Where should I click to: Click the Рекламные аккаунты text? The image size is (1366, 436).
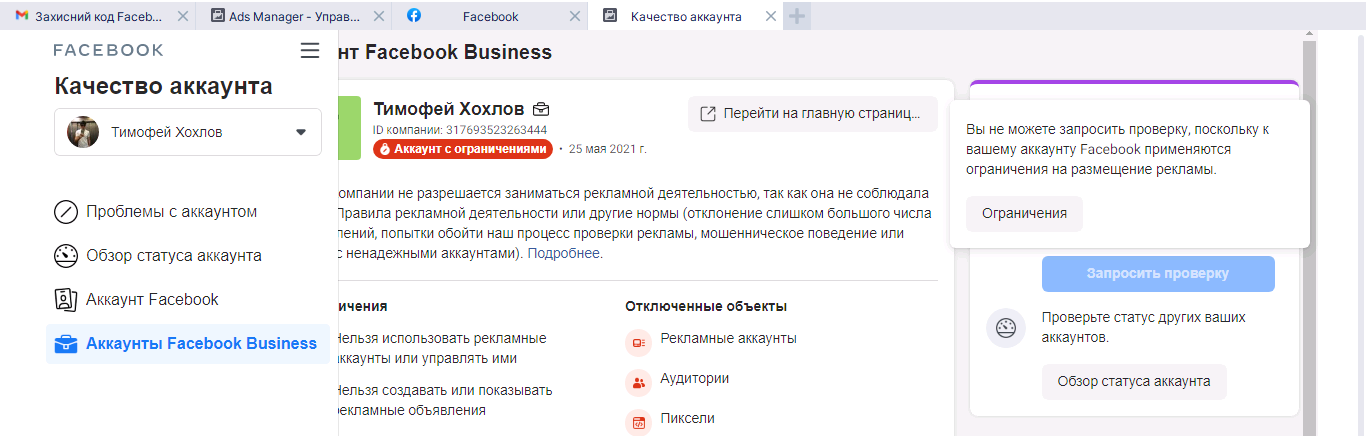tap(728, 338)
